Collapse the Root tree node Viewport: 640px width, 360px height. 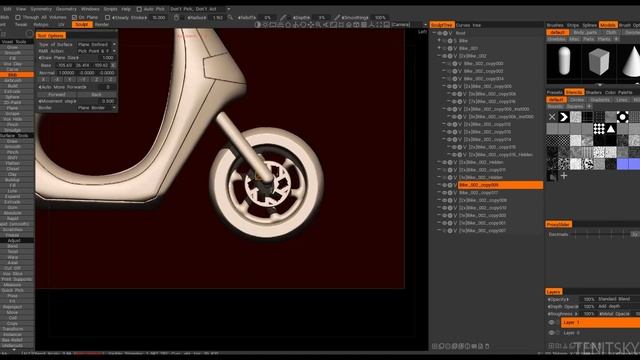(x=435, y=33)
